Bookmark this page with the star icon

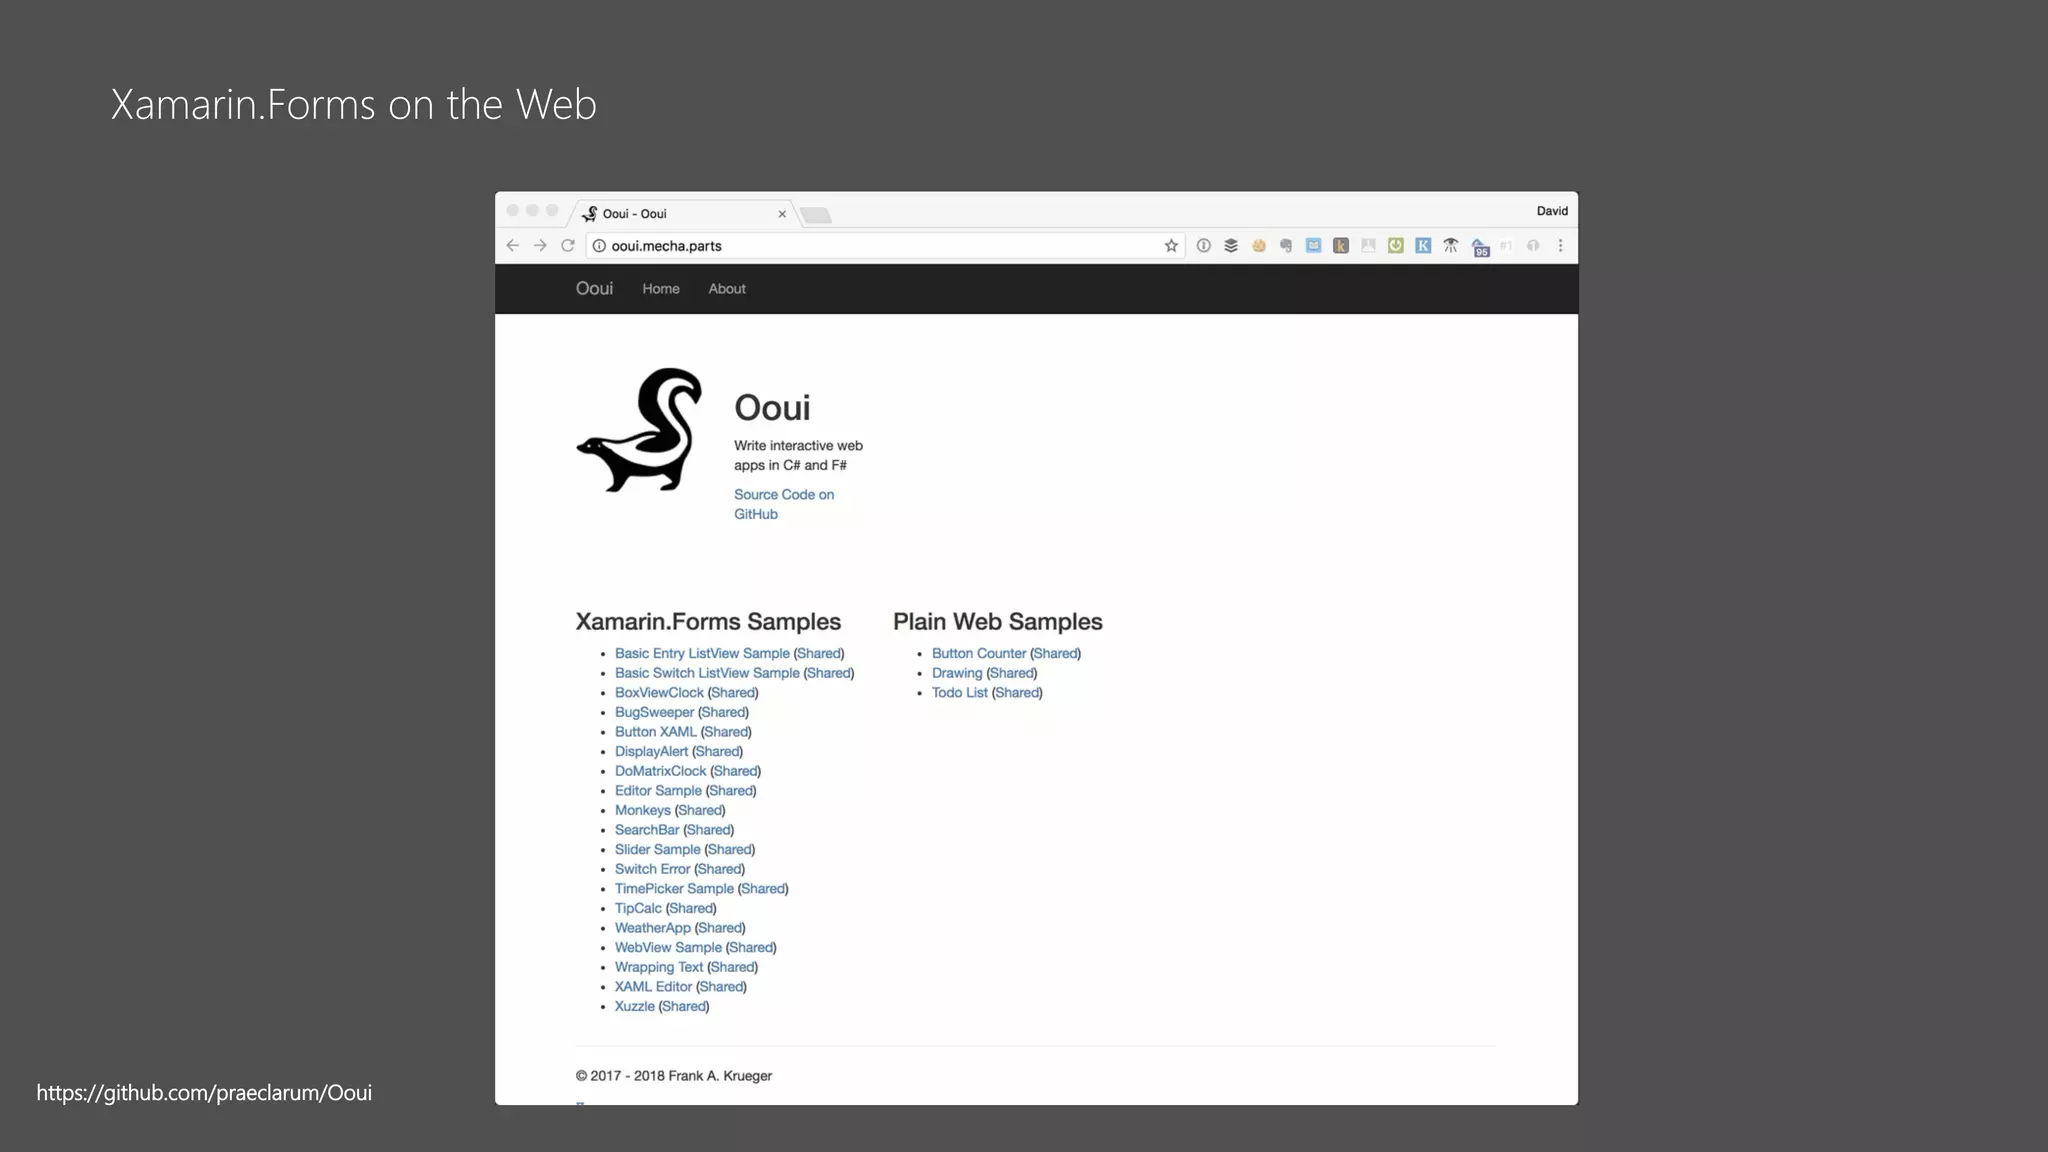[x=1171, y=246]
